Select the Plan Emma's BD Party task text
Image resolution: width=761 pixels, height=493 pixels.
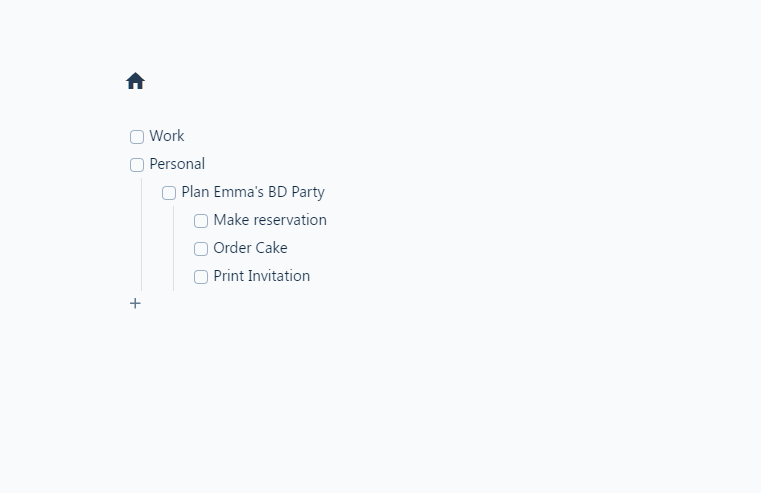(x=253, y=192)
